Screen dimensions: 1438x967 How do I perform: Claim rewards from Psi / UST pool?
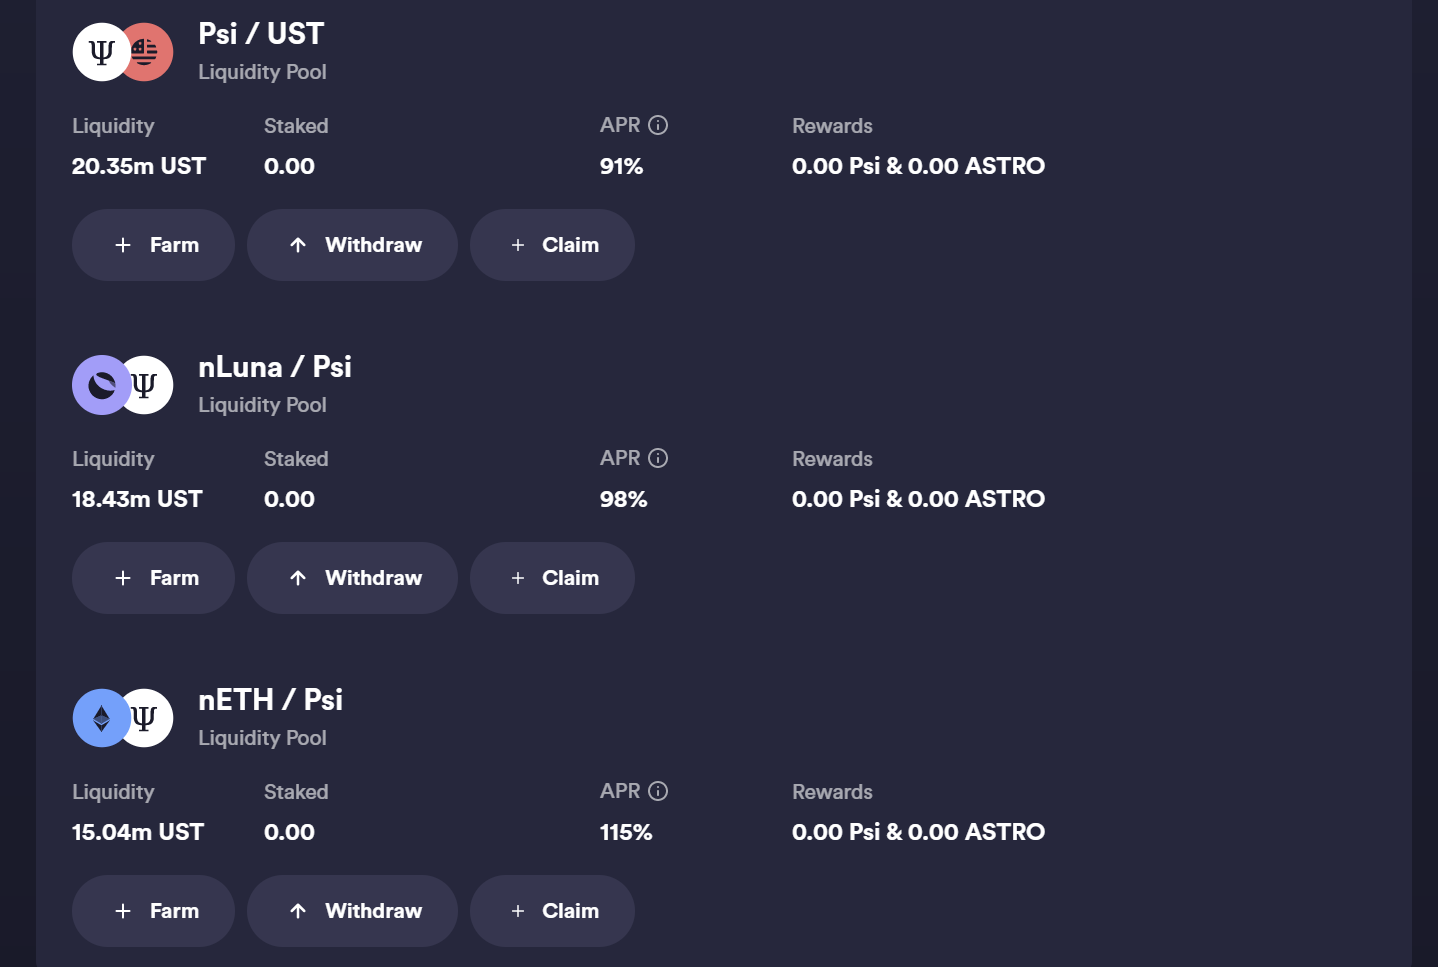pos(552,245)
